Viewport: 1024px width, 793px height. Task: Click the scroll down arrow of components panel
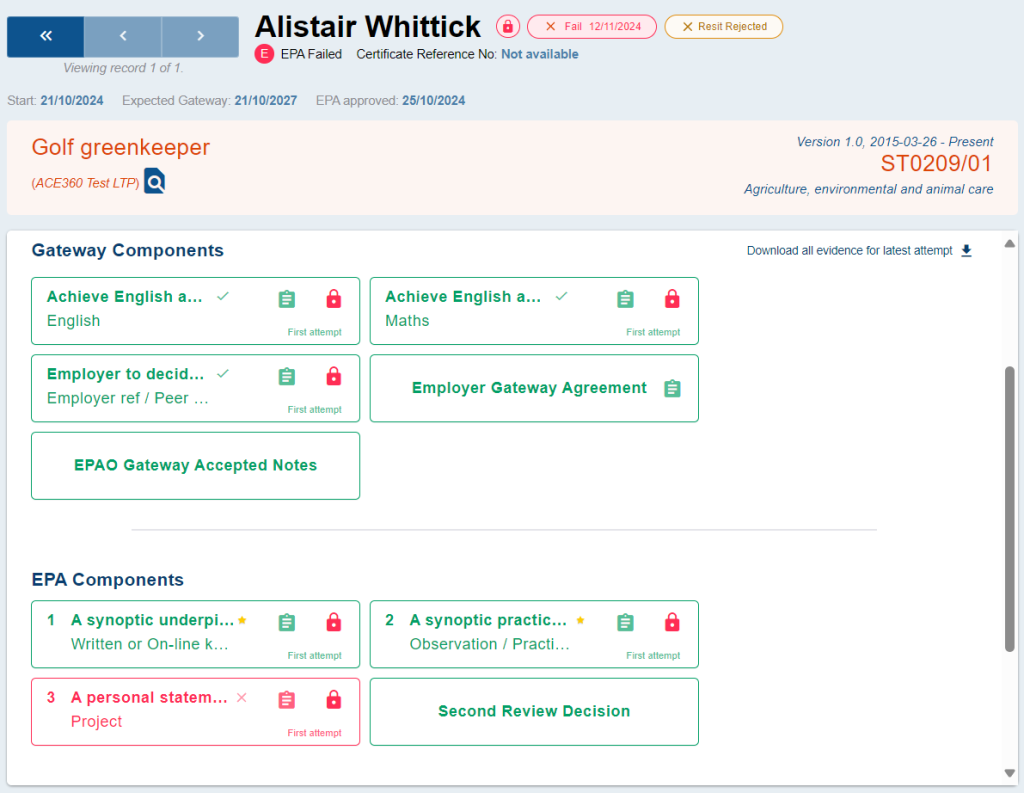(1009, 772)
